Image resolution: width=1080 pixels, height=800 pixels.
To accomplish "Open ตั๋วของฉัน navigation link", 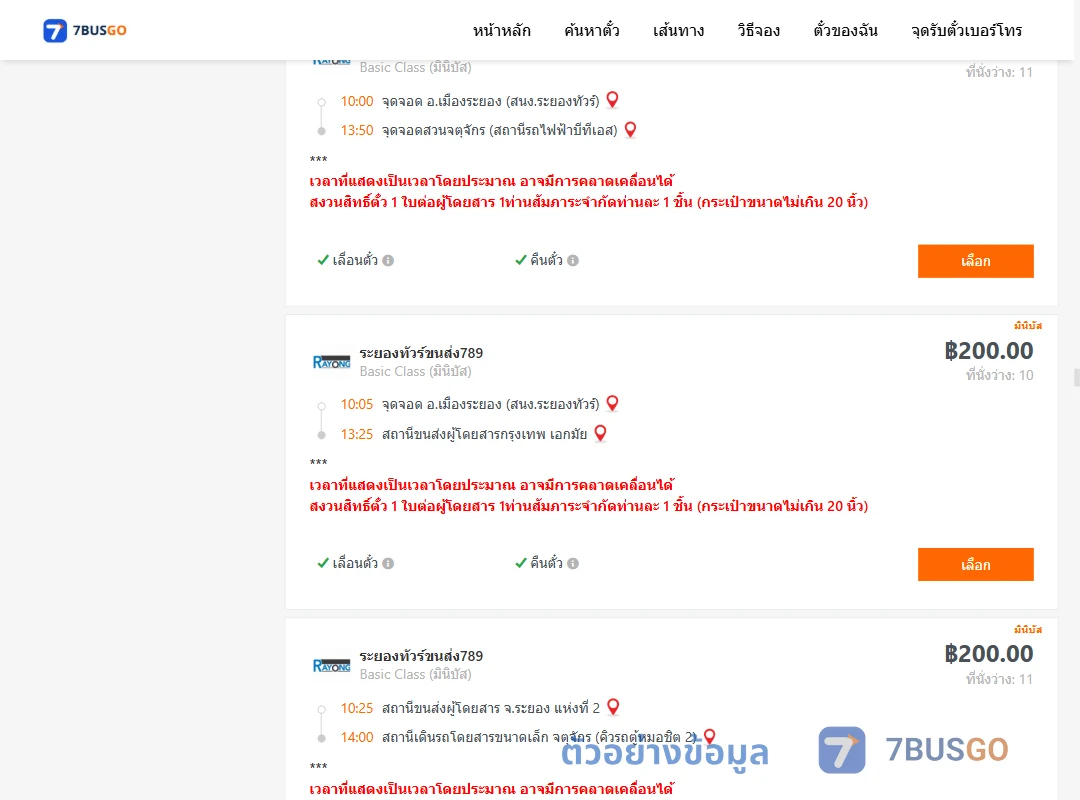I will pos(845,30).
